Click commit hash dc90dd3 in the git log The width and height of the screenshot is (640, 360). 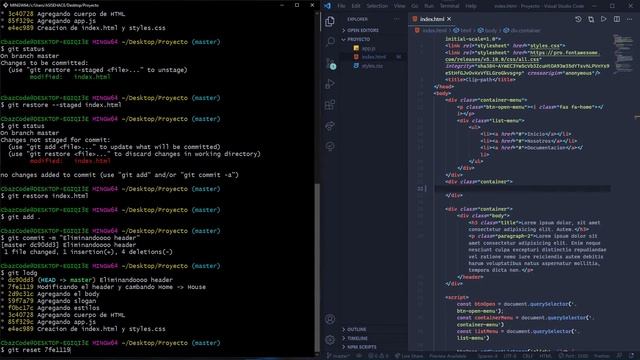tap(20, 280)
